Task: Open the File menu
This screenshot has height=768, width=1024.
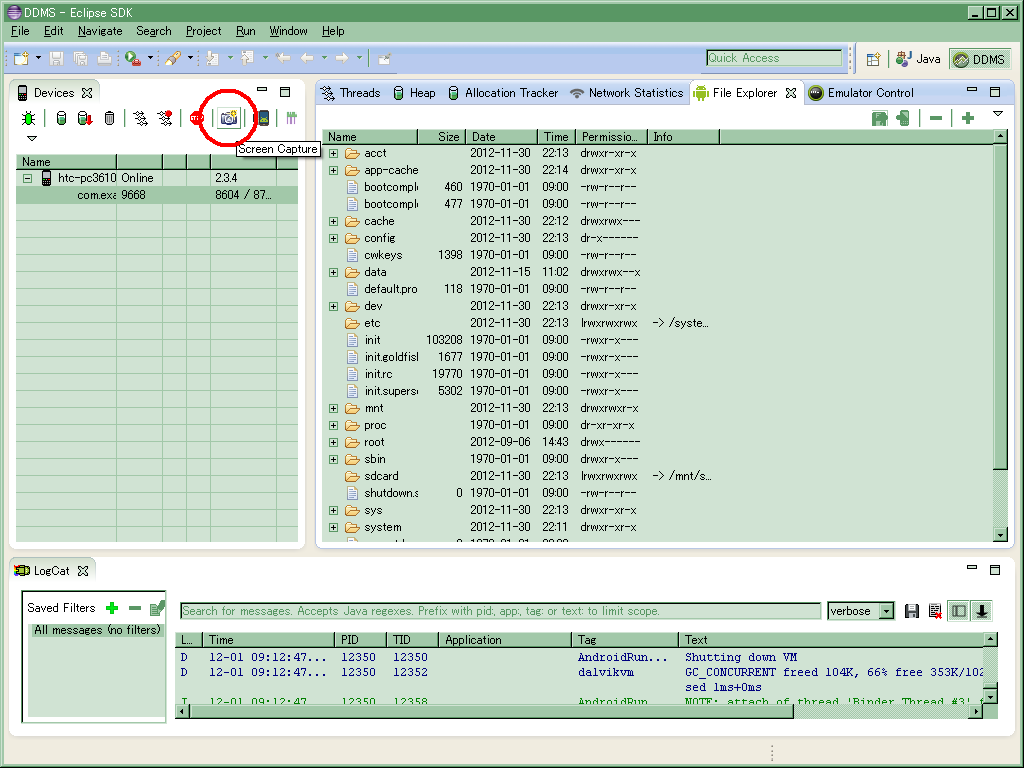Action: coord(20,31)
